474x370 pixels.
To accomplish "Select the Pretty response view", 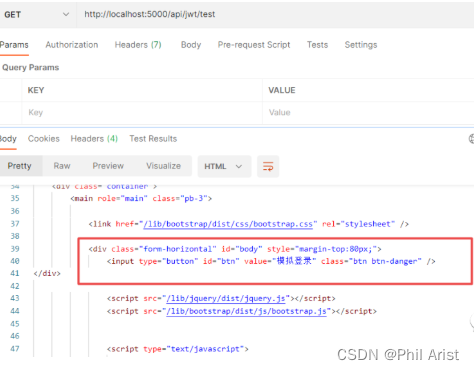I will (20, 166).
